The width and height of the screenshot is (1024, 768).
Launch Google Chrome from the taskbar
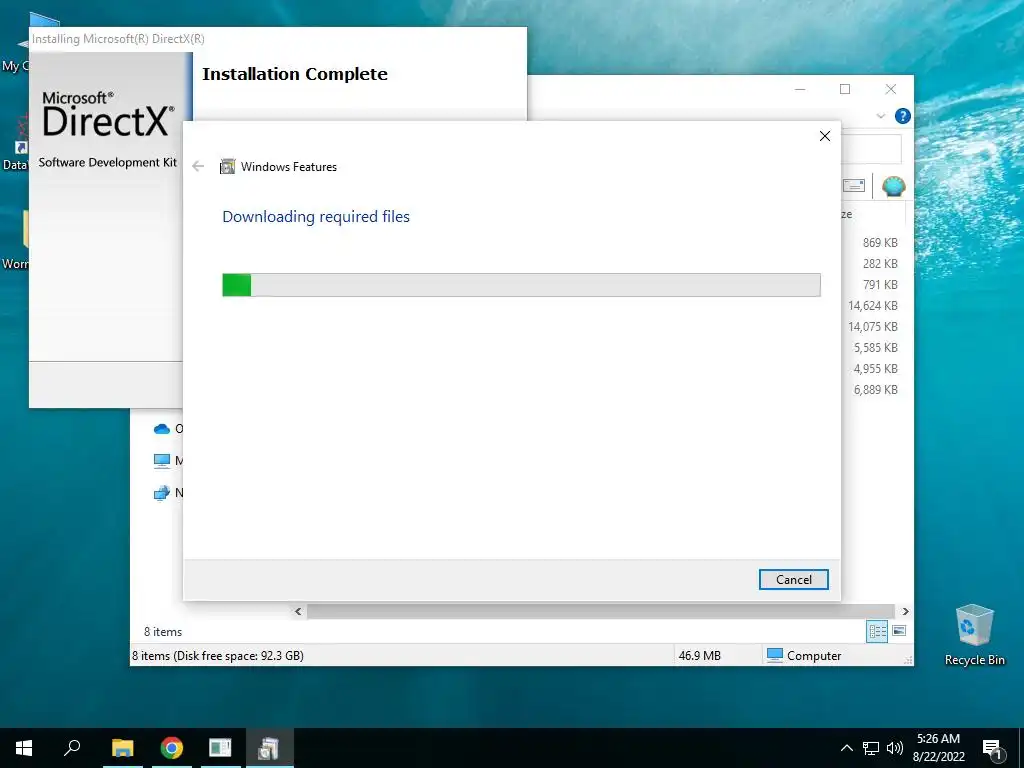click(172, 748)
